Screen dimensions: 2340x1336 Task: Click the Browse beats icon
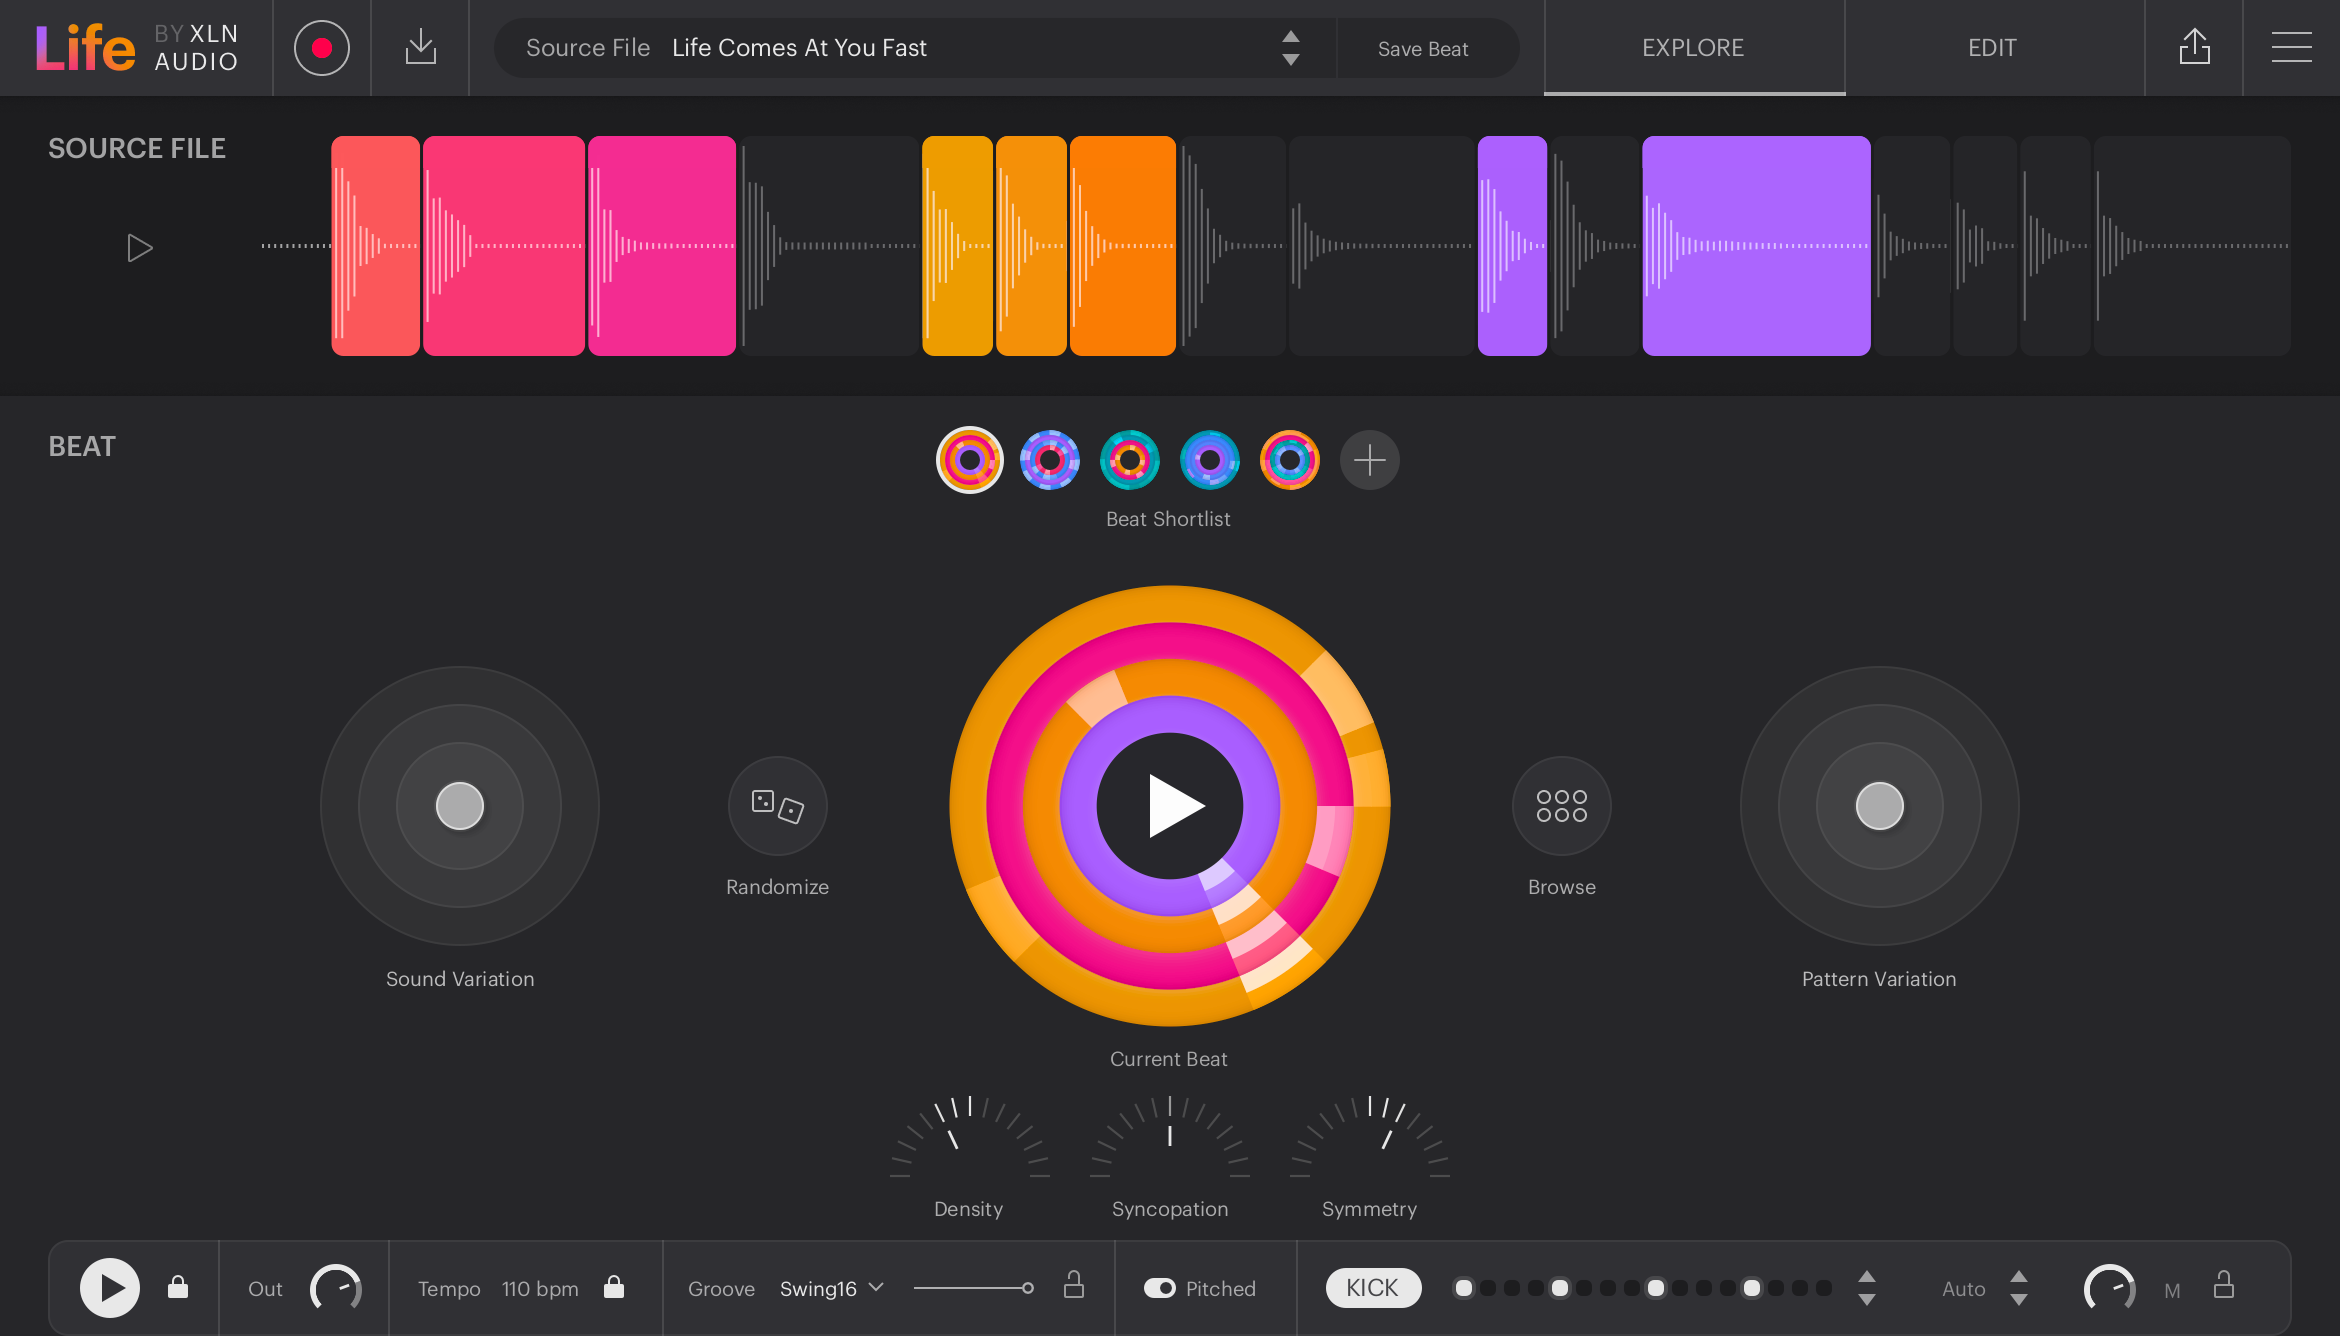click(x=1561, y=806)
